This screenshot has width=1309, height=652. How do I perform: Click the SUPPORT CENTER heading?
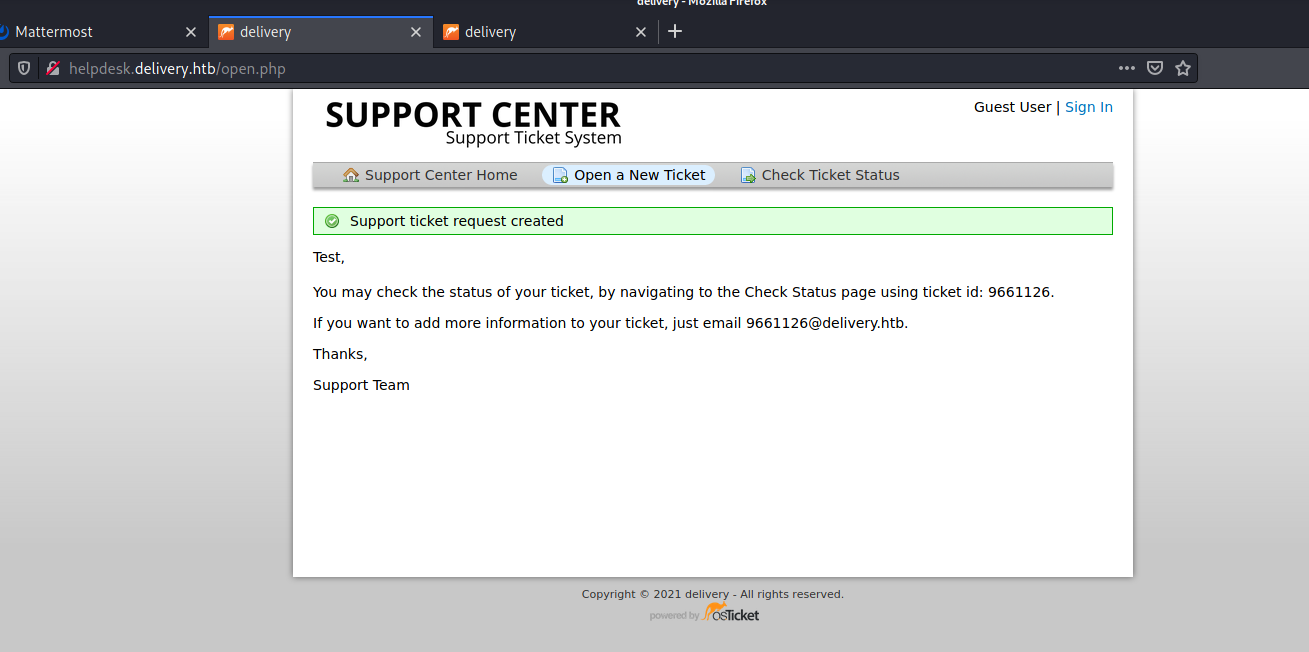pyautogui.click(x=472, y=114)
